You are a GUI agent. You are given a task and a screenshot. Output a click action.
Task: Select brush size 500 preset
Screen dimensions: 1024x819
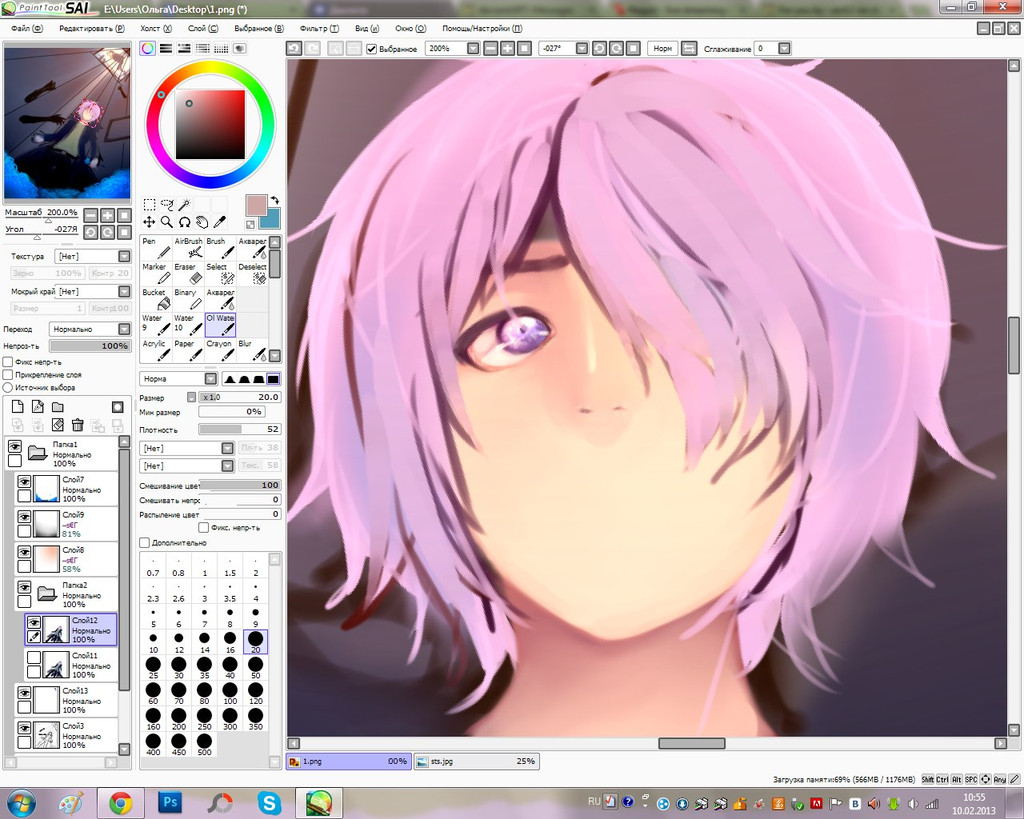[204, 745]
